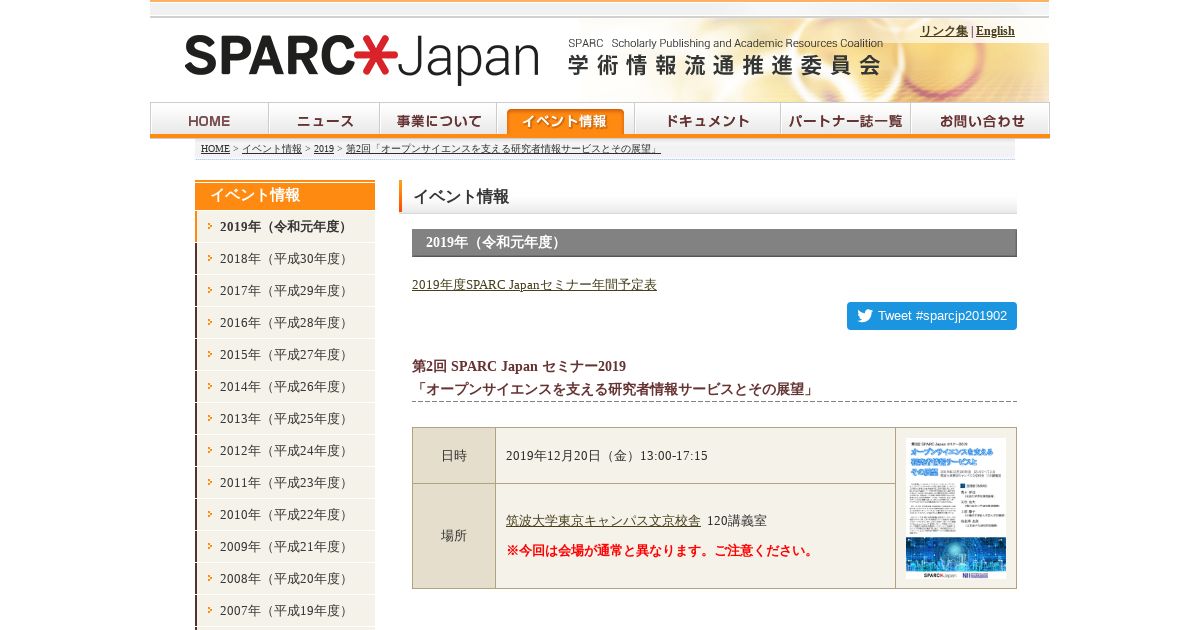Open 2019年度SPARC Japanセミナー年間予定表 link
Image resolution: width=1200 pixels, height=630 pixels.
point(534,285)
